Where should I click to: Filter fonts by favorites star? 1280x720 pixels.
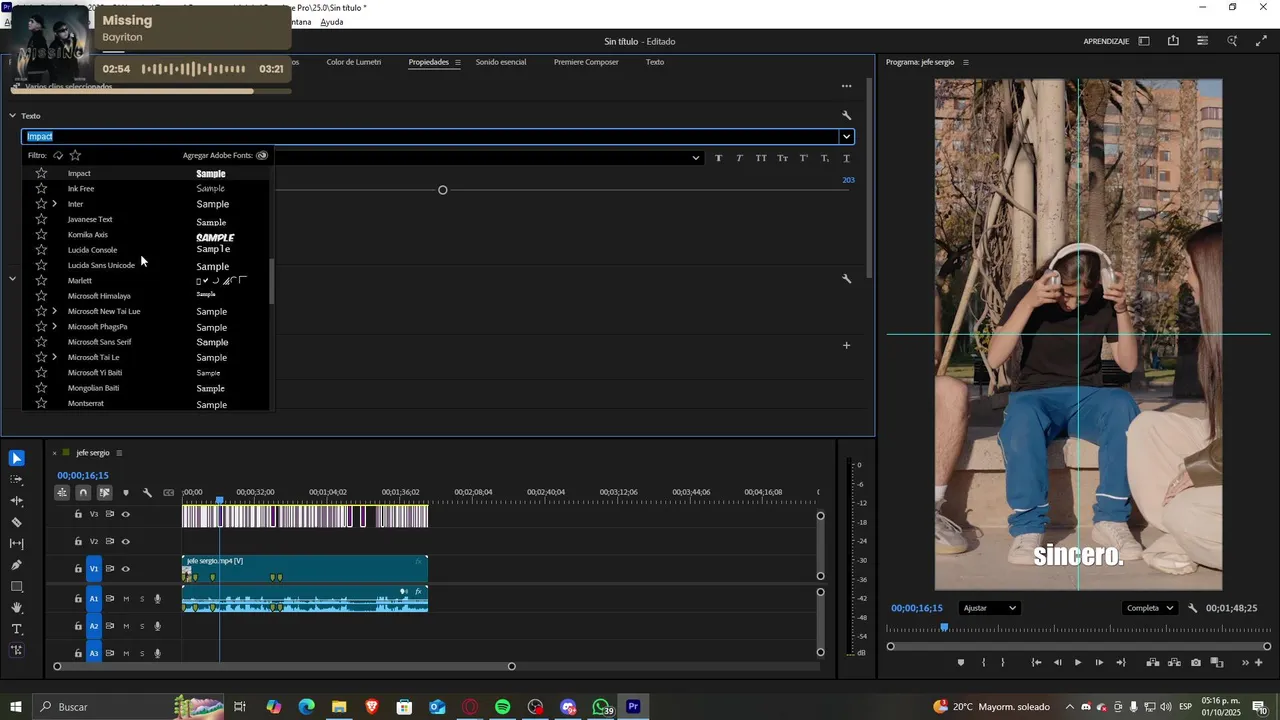(75, 155)
